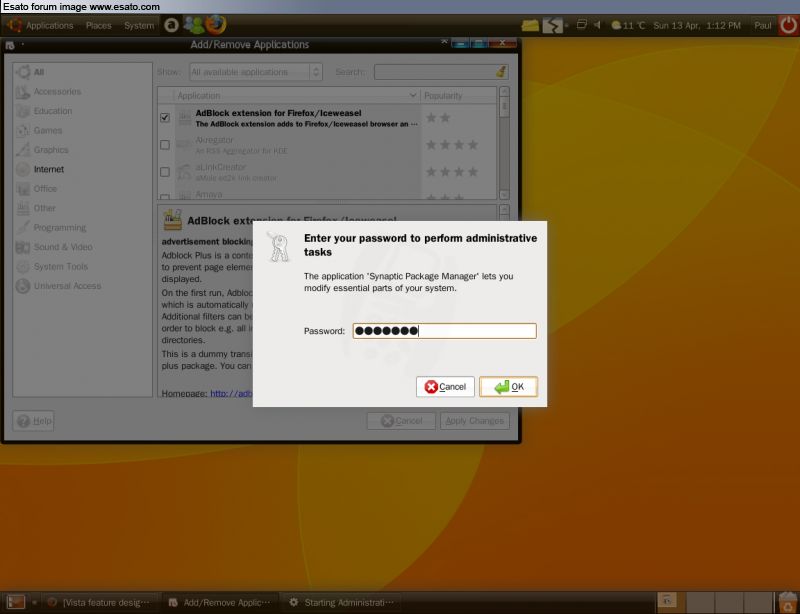Click the application list scrollbar up arrow
The width and height of the screenshot is (800, 614).
(504, 92)
